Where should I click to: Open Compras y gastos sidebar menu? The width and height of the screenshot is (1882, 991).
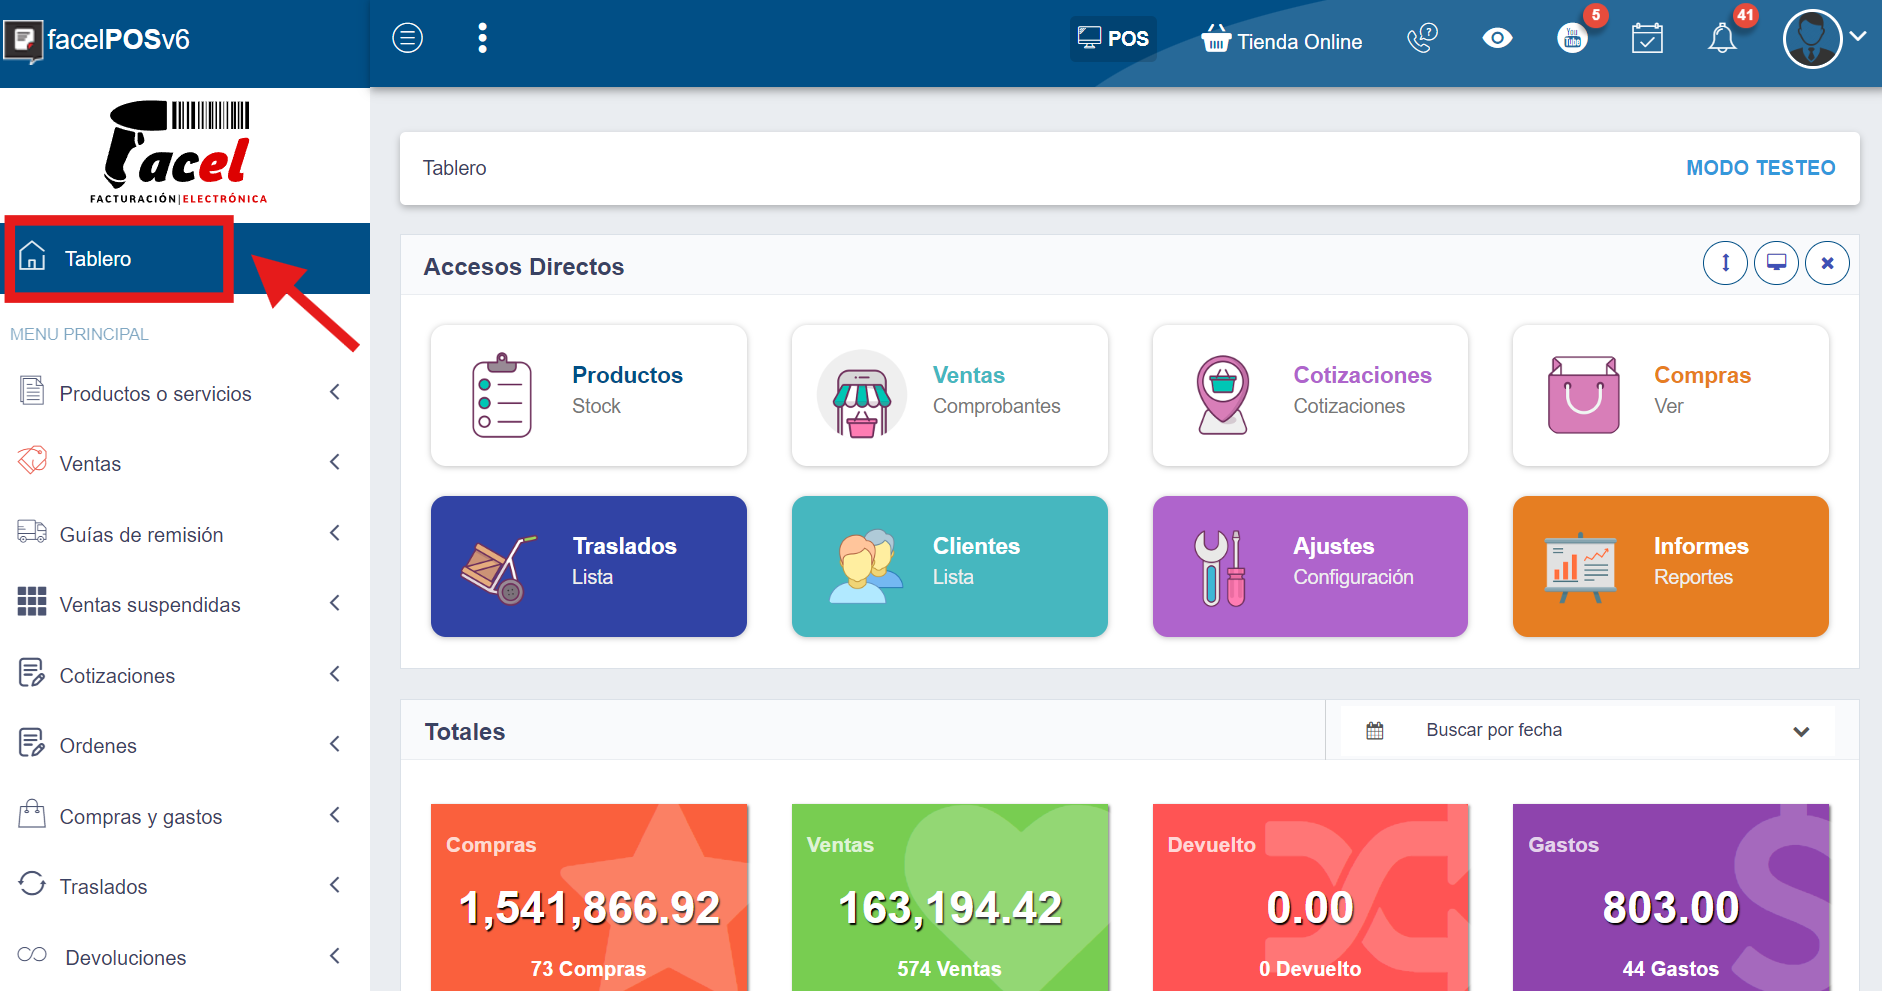point(180,816)
